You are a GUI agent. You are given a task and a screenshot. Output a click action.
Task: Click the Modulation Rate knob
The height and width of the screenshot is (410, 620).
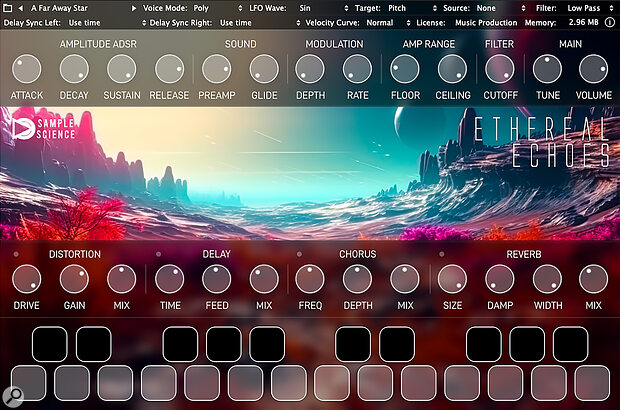click(357, 69)
